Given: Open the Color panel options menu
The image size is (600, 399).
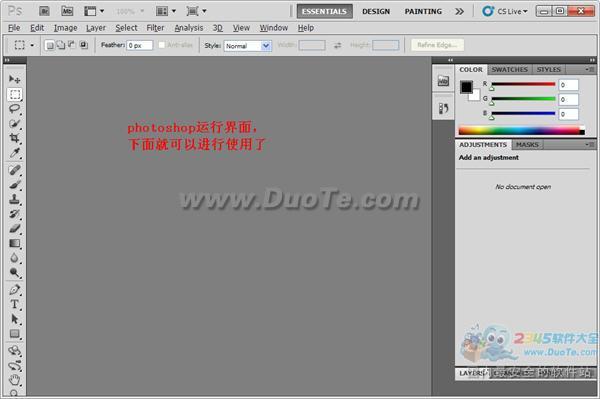Looking at the screenshot, I should pos(590,69).
